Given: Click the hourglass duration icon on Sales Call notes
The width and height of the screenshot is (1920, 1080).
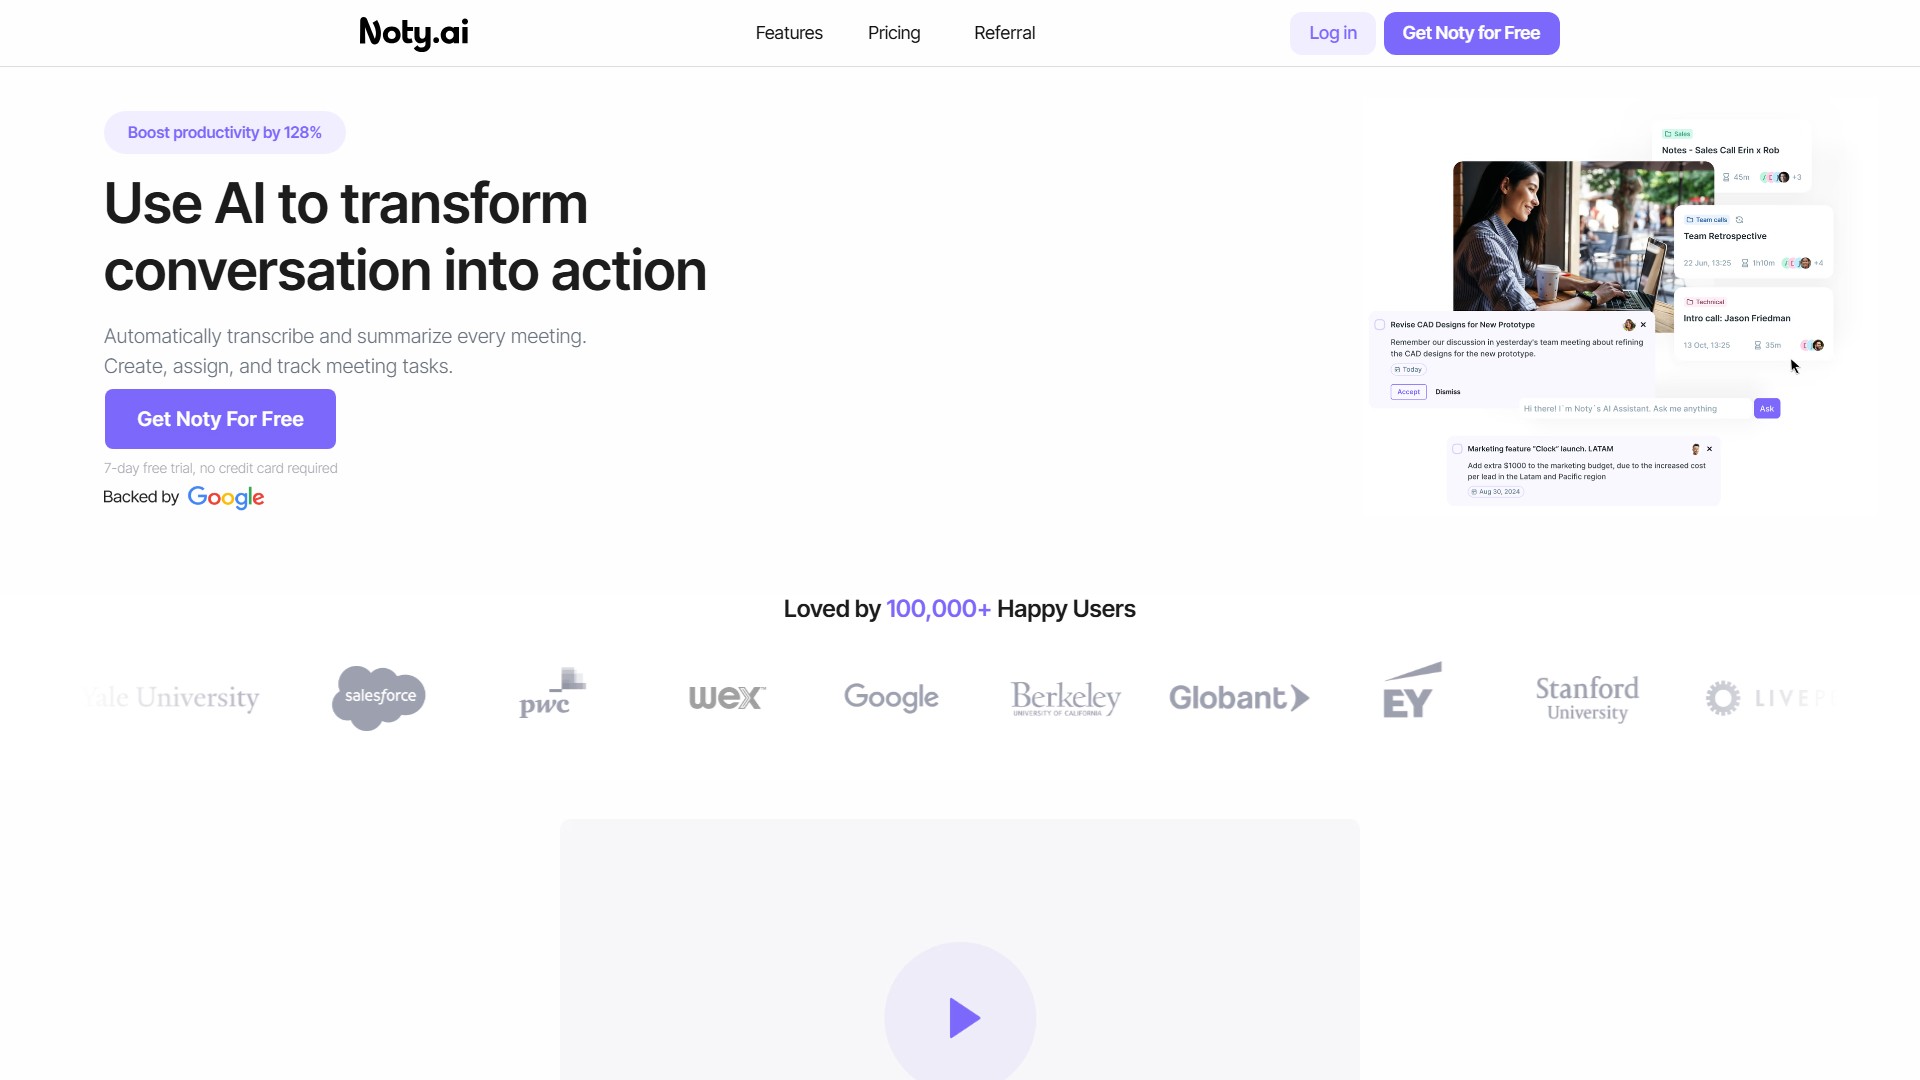Looking at the screenshot, I should click(x=1726, y=177).
